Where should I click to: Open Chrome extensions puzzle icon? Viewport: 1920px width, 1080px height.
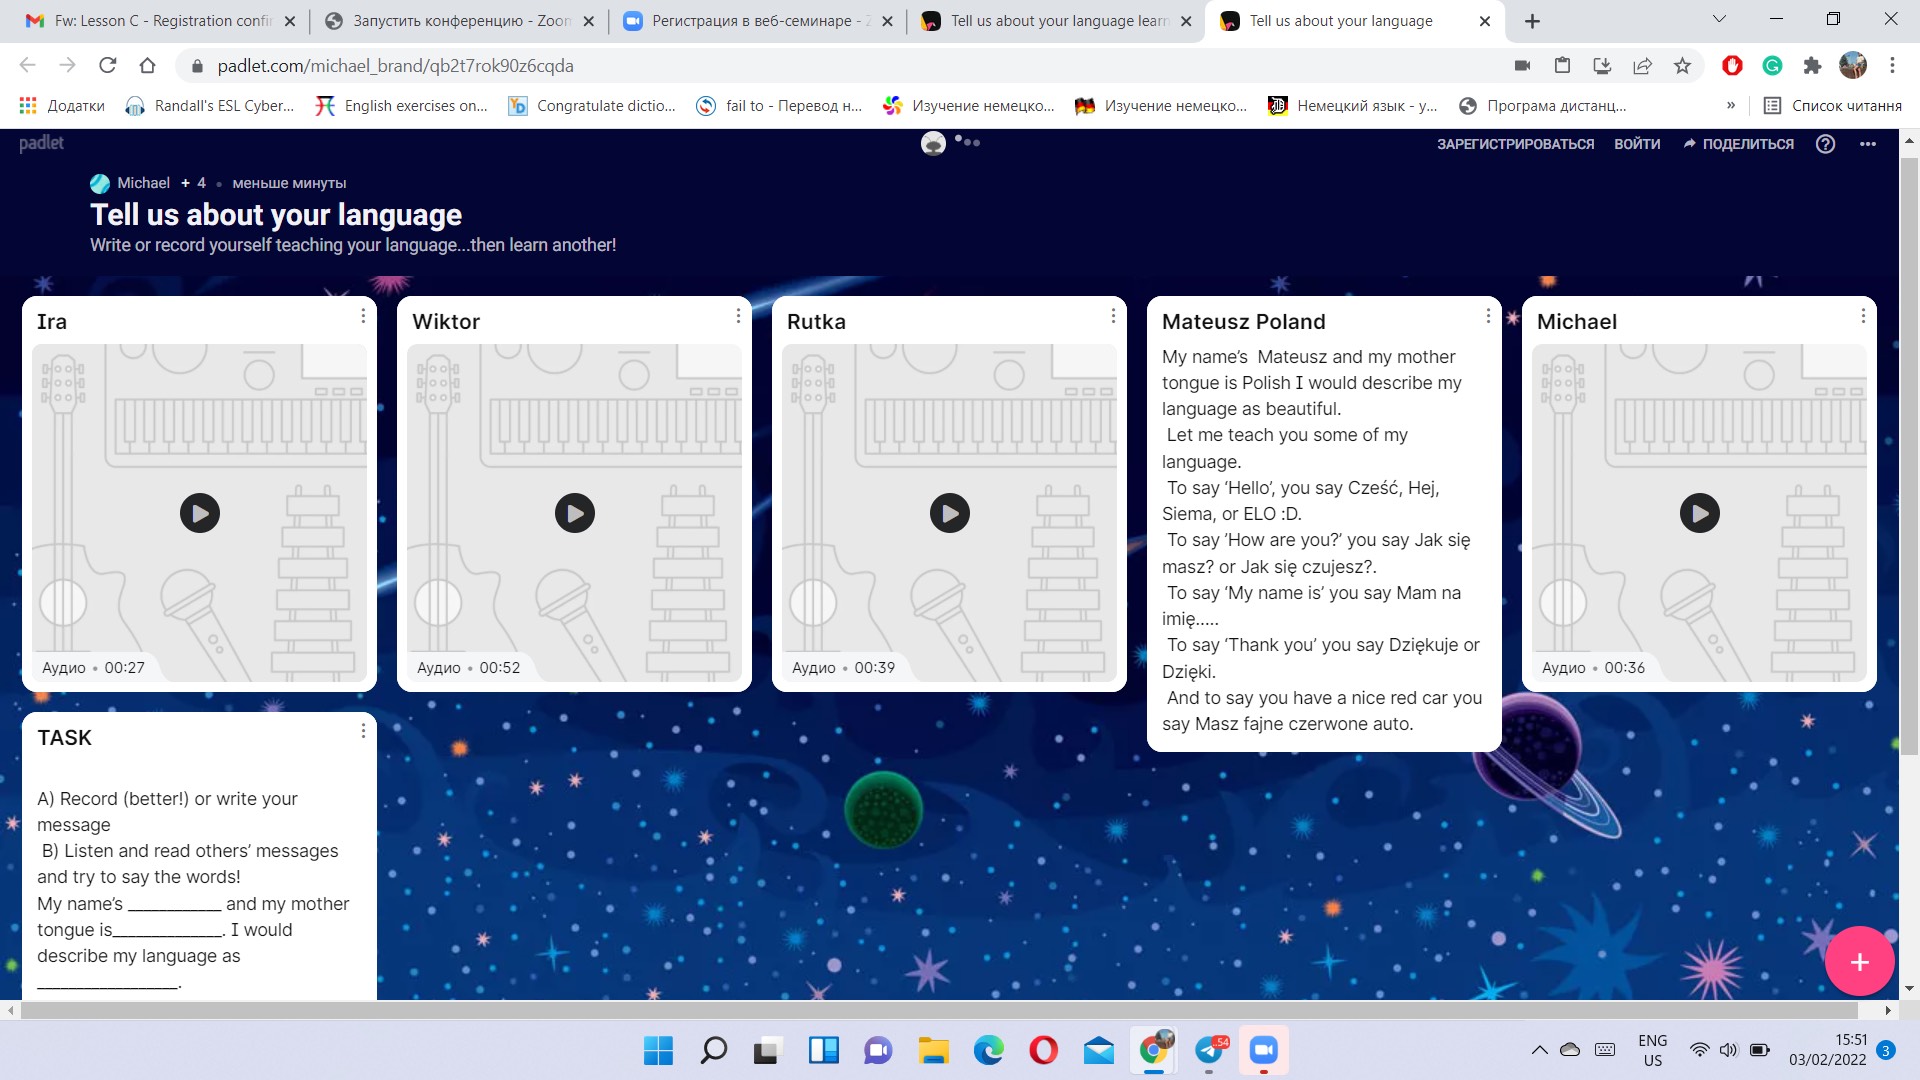click(1812, 66)
